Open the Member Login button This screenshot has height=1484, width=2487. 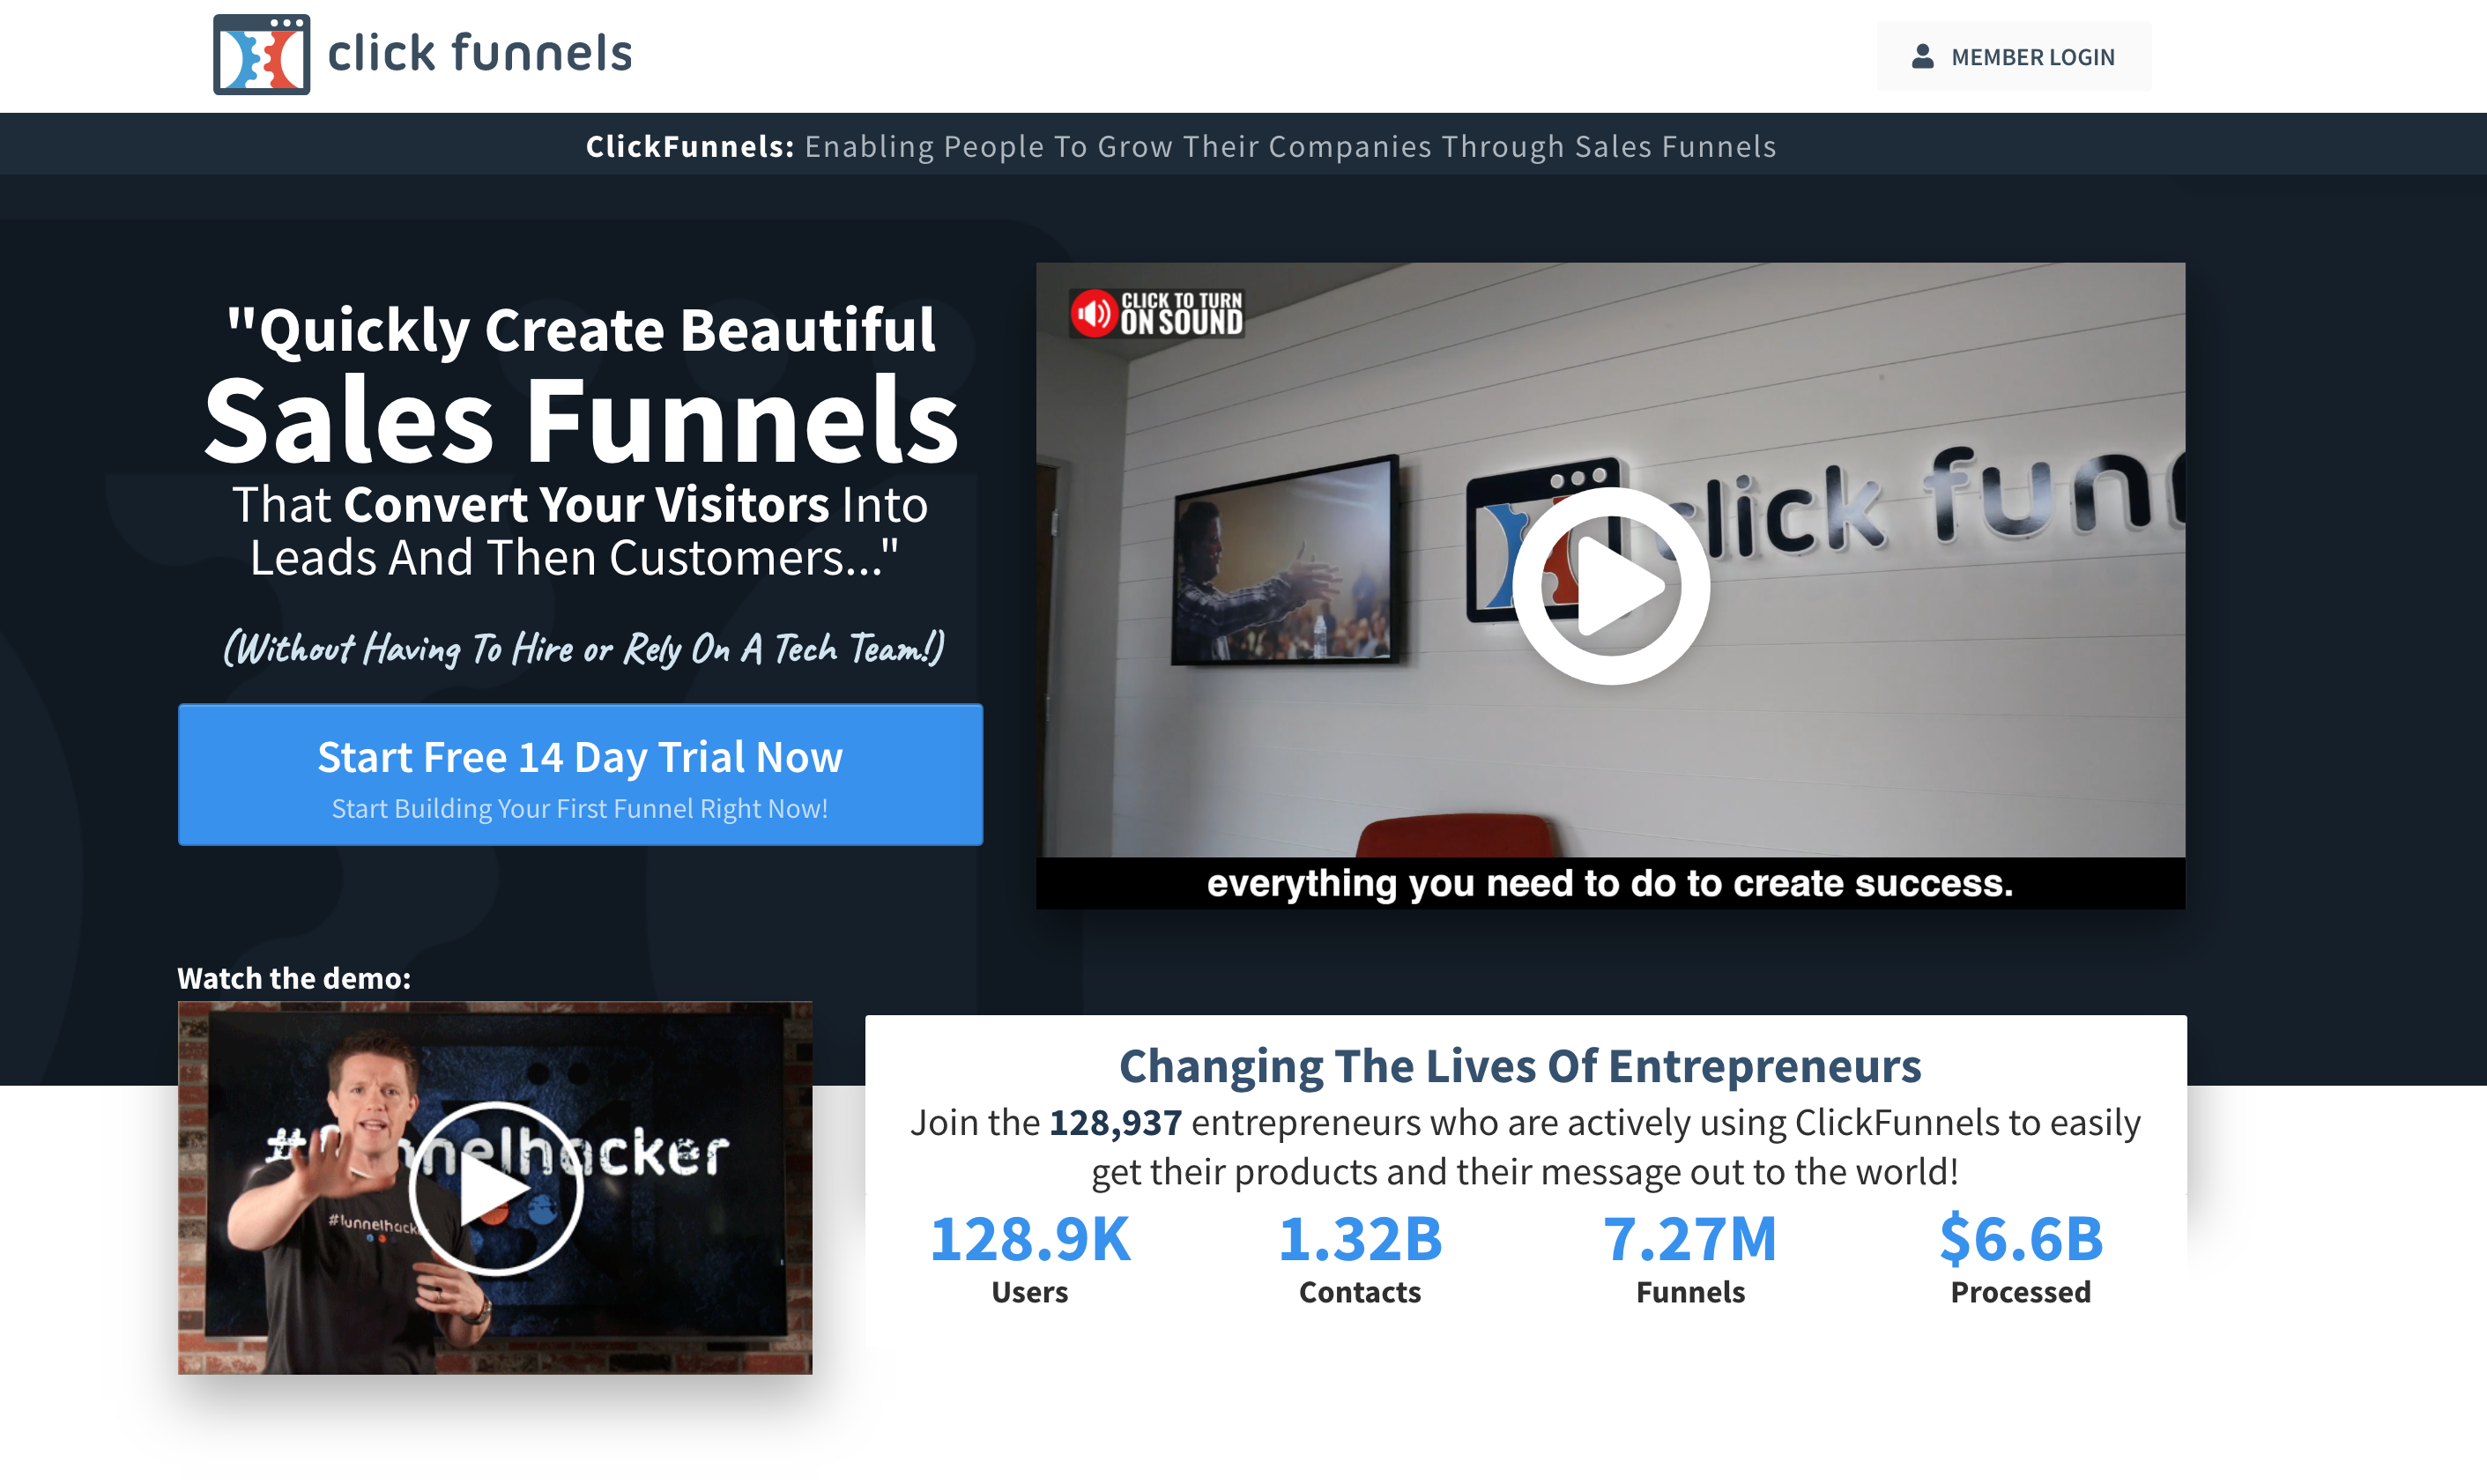[2013, 57]
